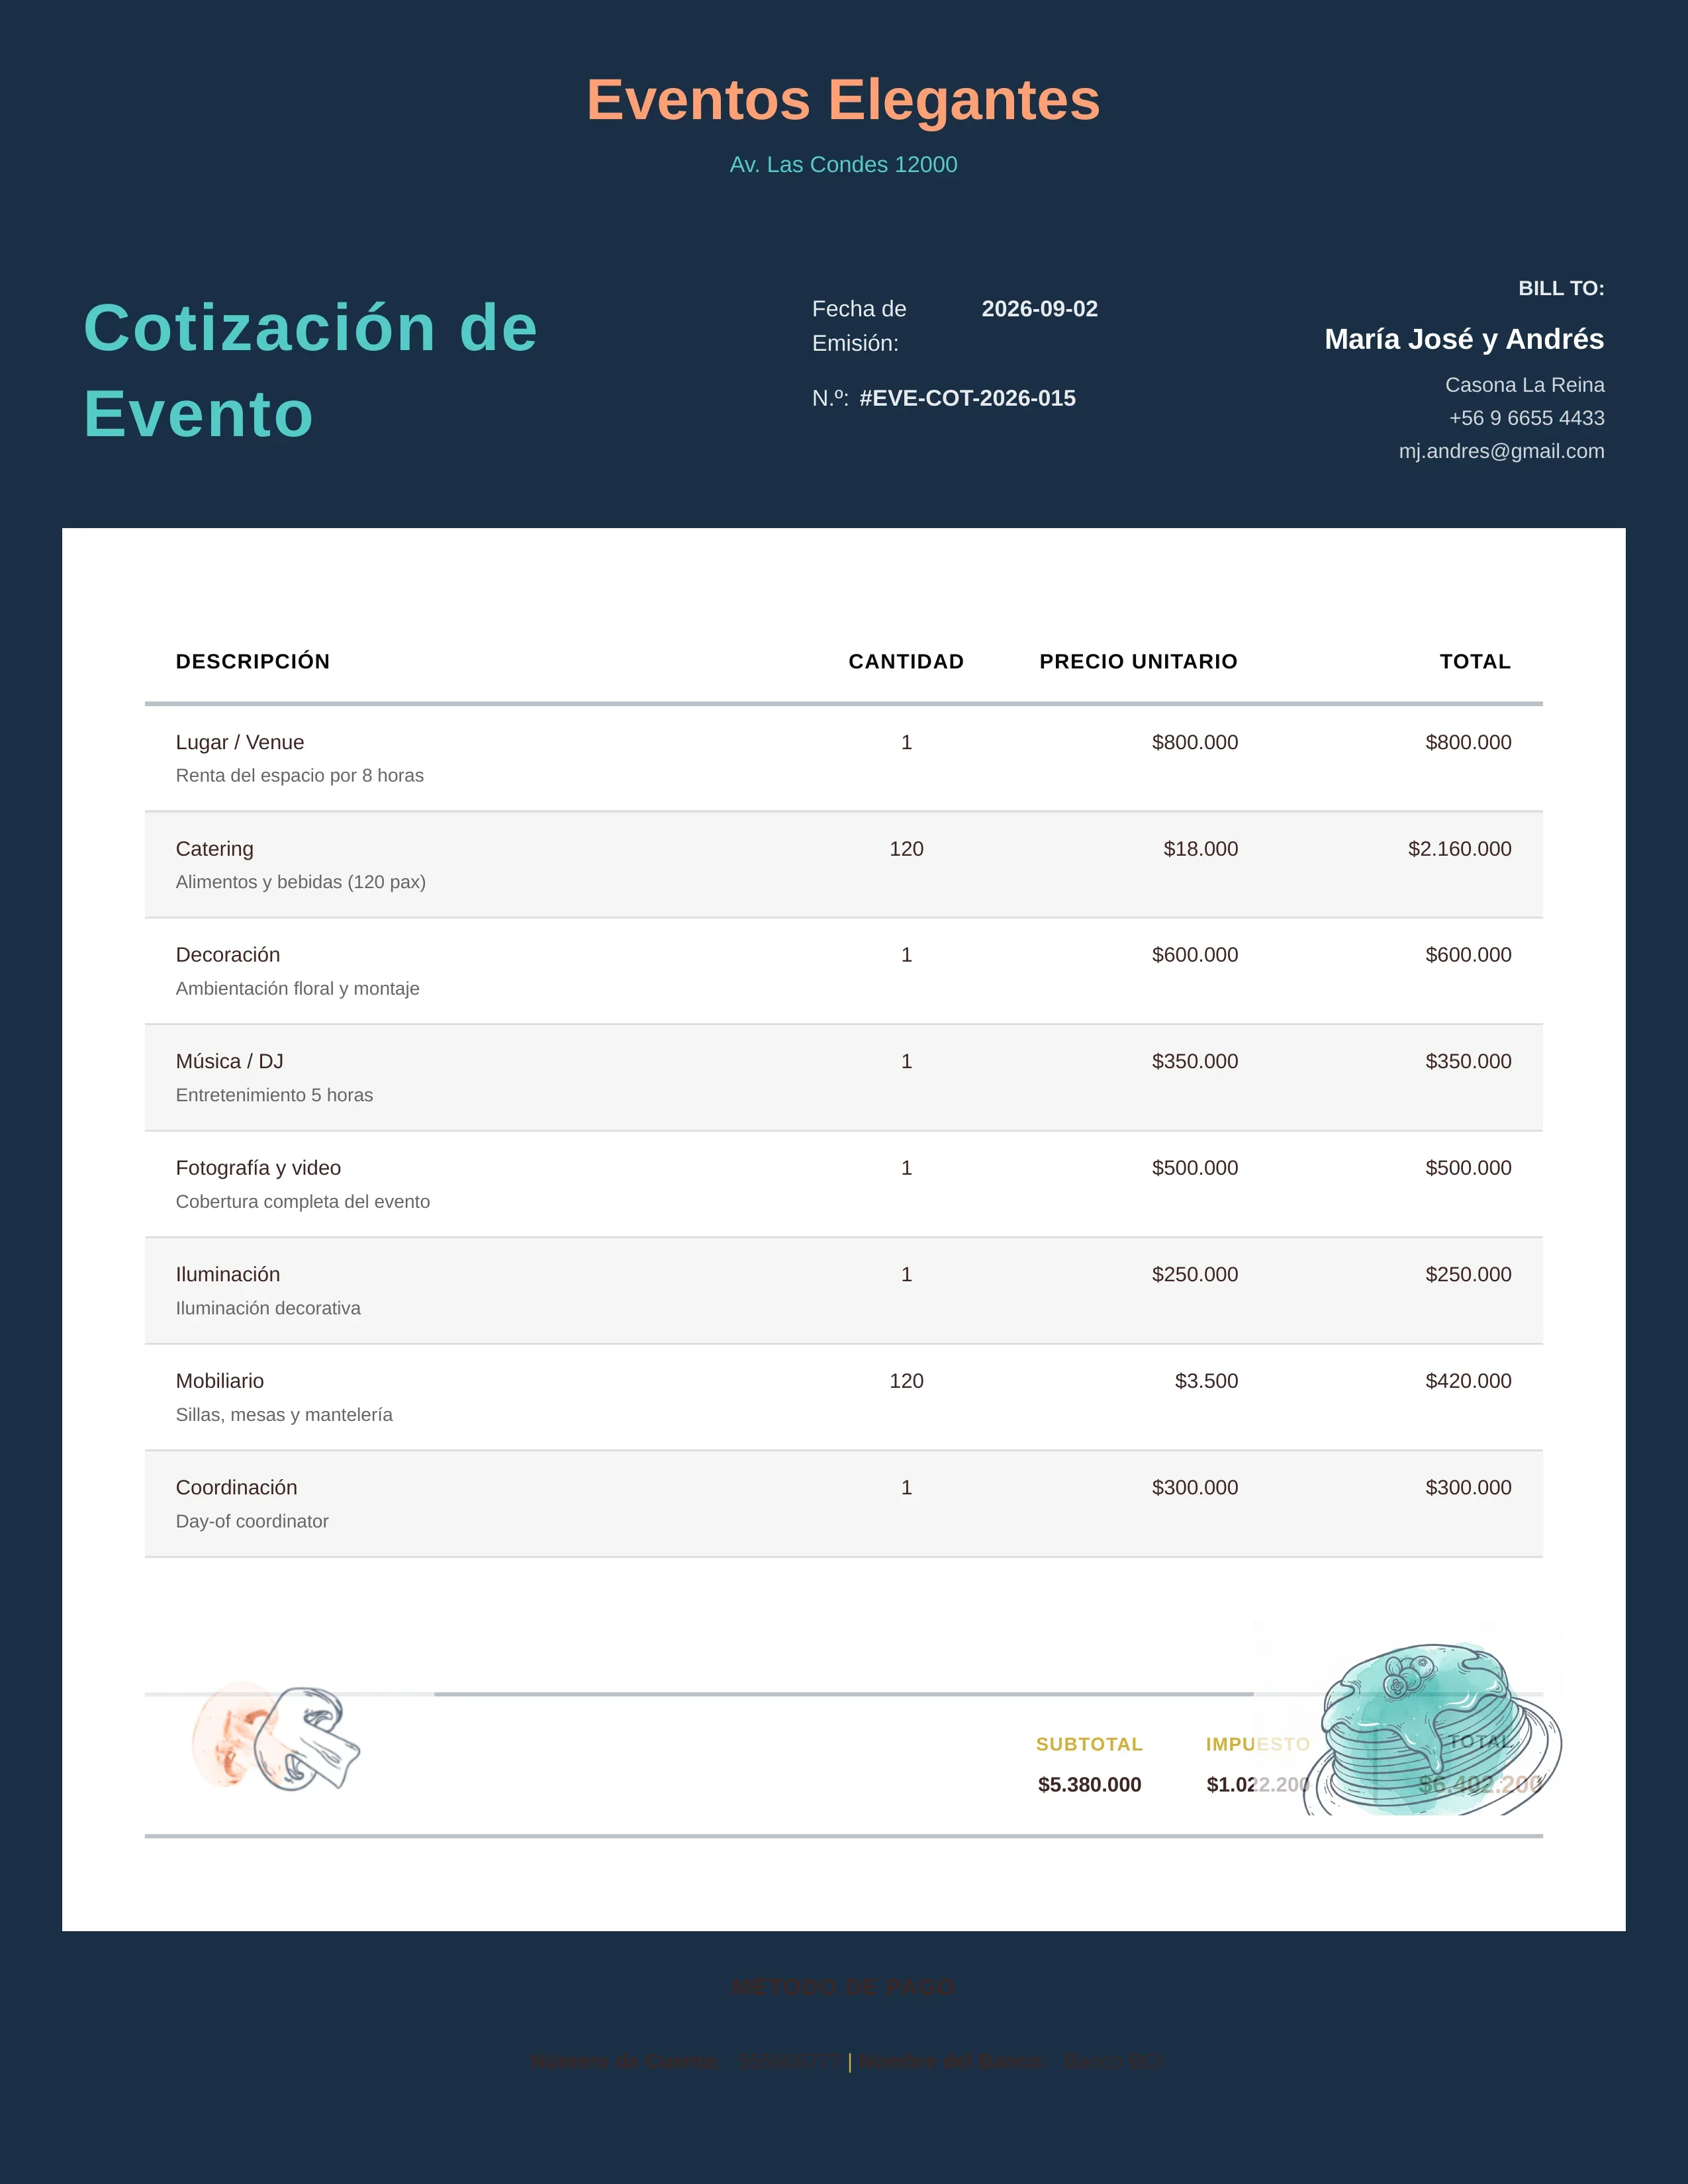Select the 'Coordinación' item name

click(236, 1487)
